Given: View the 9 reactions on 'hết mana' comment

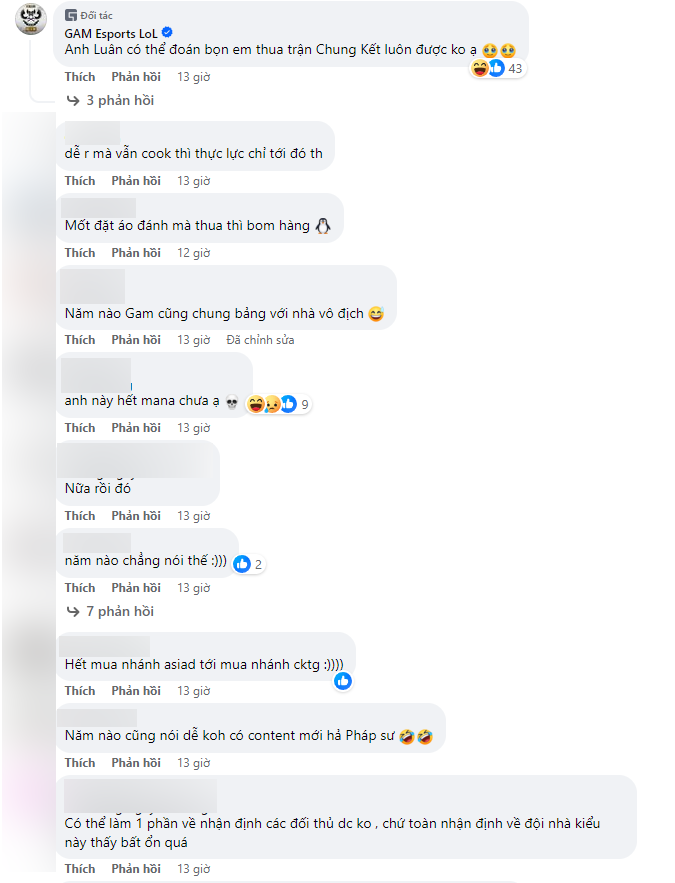Looking at the screenshot, I should coord(279,404).
